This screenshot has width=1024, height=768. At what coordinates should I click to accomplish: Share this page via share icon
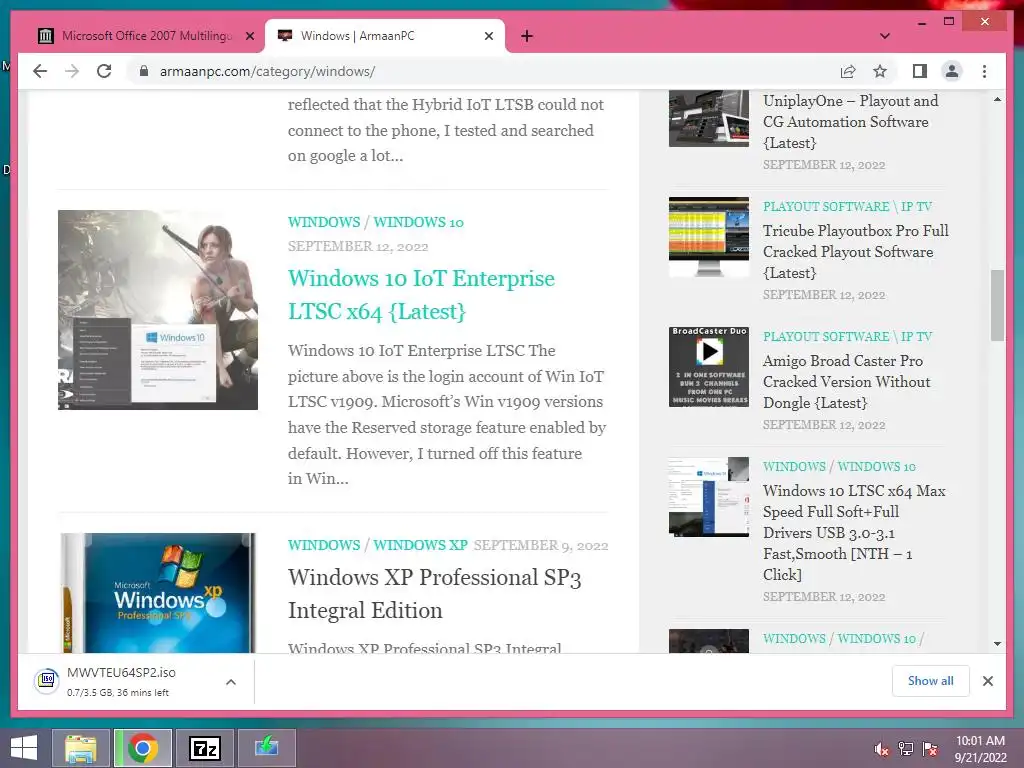point(848,71)
